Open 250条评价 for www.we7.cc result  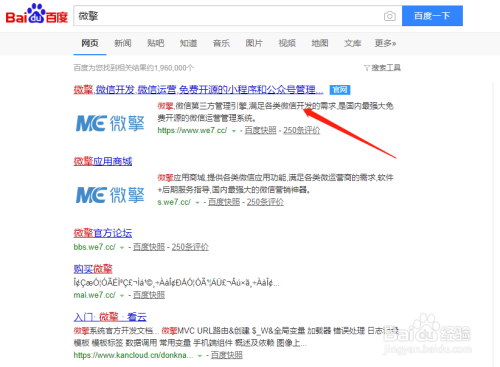[302, 130]
